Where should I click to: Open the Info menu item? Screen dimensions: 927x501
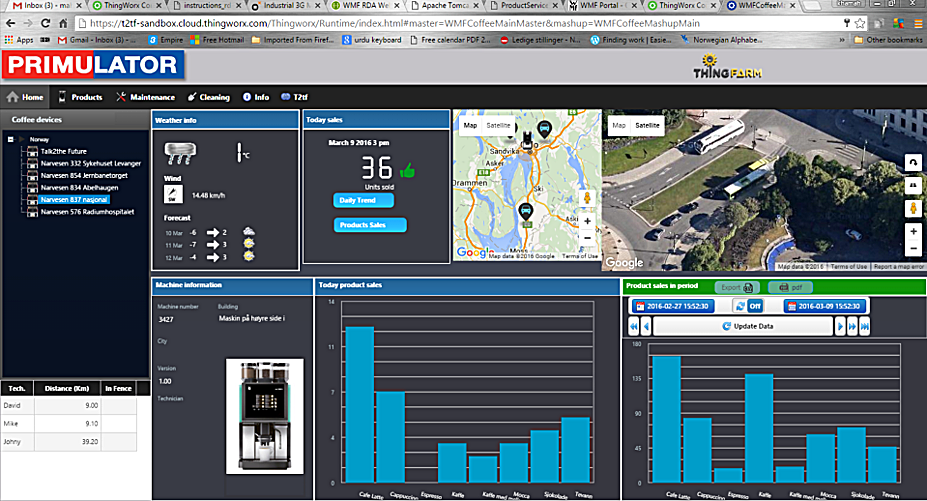click(x=256, y=97)
